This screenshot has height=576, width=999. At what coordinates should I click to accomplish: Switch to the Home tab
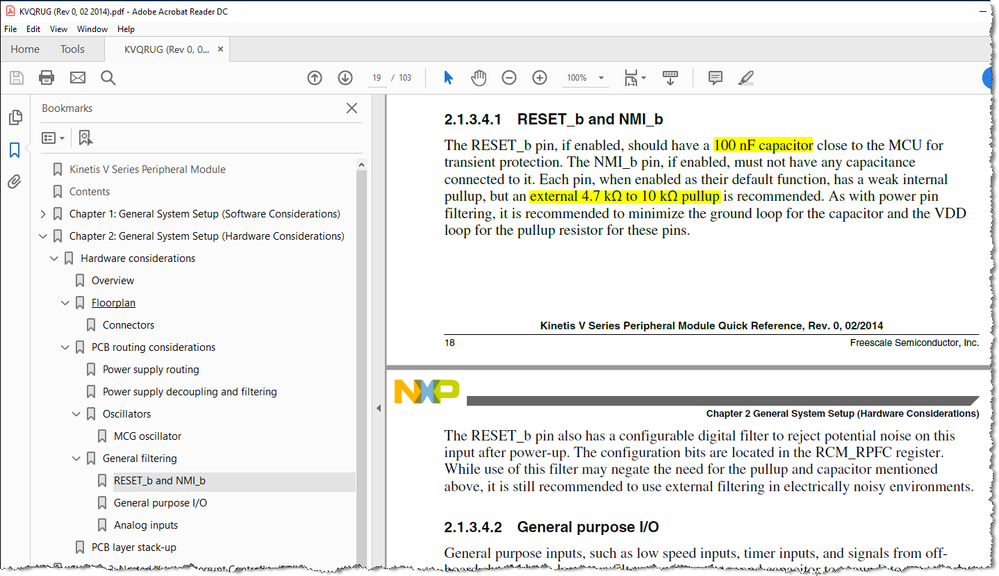[x=25, y=49]
